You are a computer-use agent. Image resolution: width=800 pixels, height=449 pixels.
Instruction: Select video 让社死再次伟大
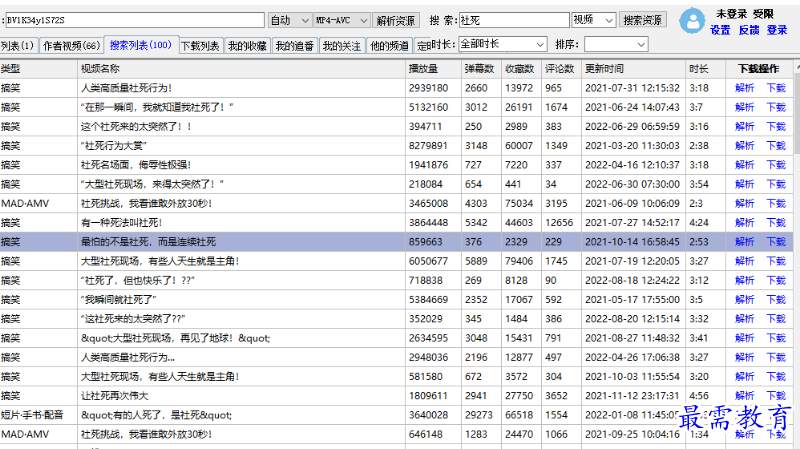(114, 396)
